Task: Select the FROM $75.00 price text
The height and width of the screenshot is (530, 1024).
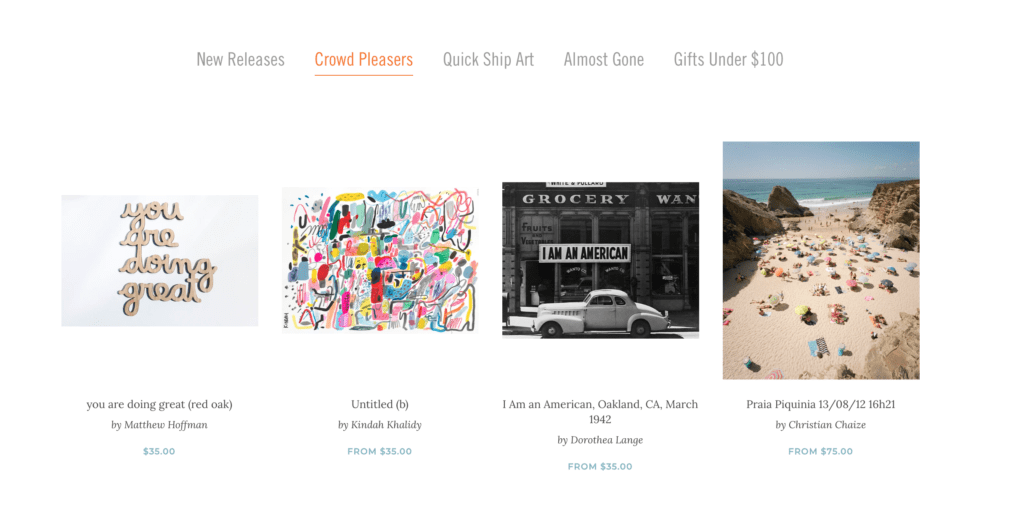Action: click(820, 451)
